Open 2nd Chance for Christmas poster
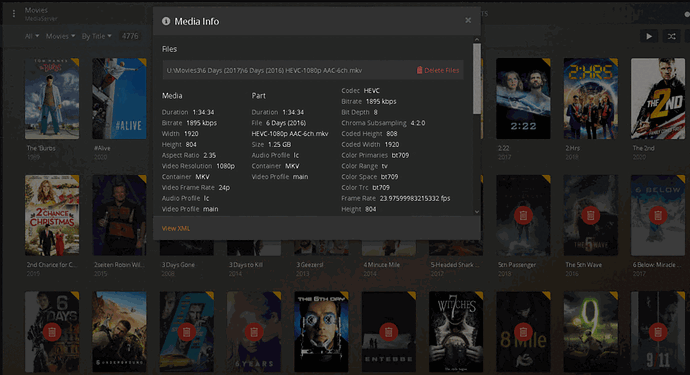The height and width of the screenshot is (375, 690). pyautogui.click(x=52, y=215)
